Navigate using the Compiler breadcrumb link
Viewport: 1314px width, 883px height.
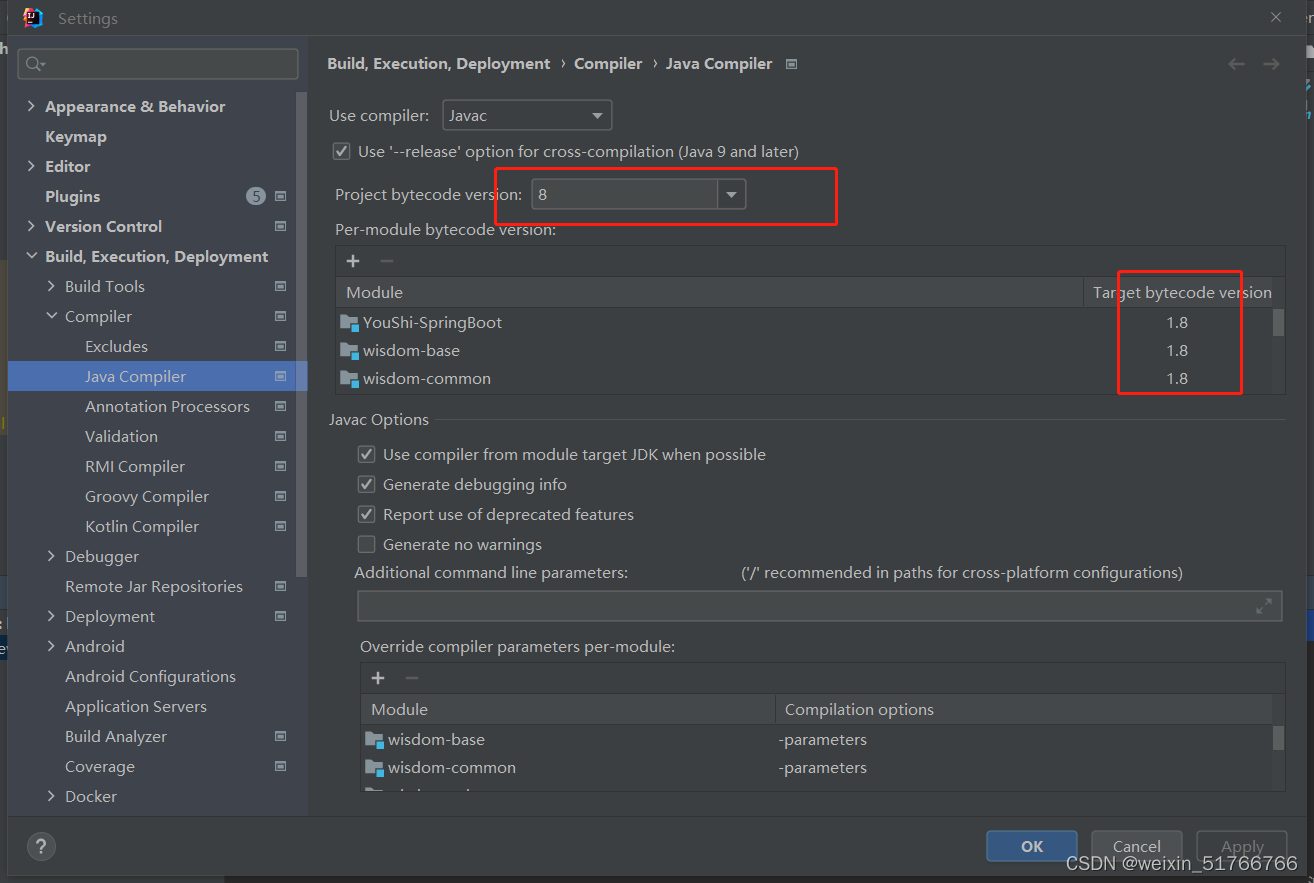point(608,63)
